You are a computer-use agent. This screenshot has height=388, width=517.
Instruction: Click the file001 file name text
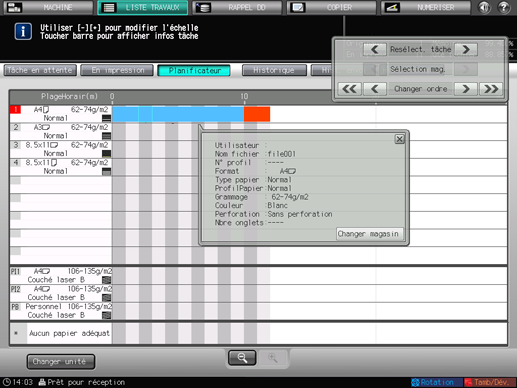(x=282, y=154)
